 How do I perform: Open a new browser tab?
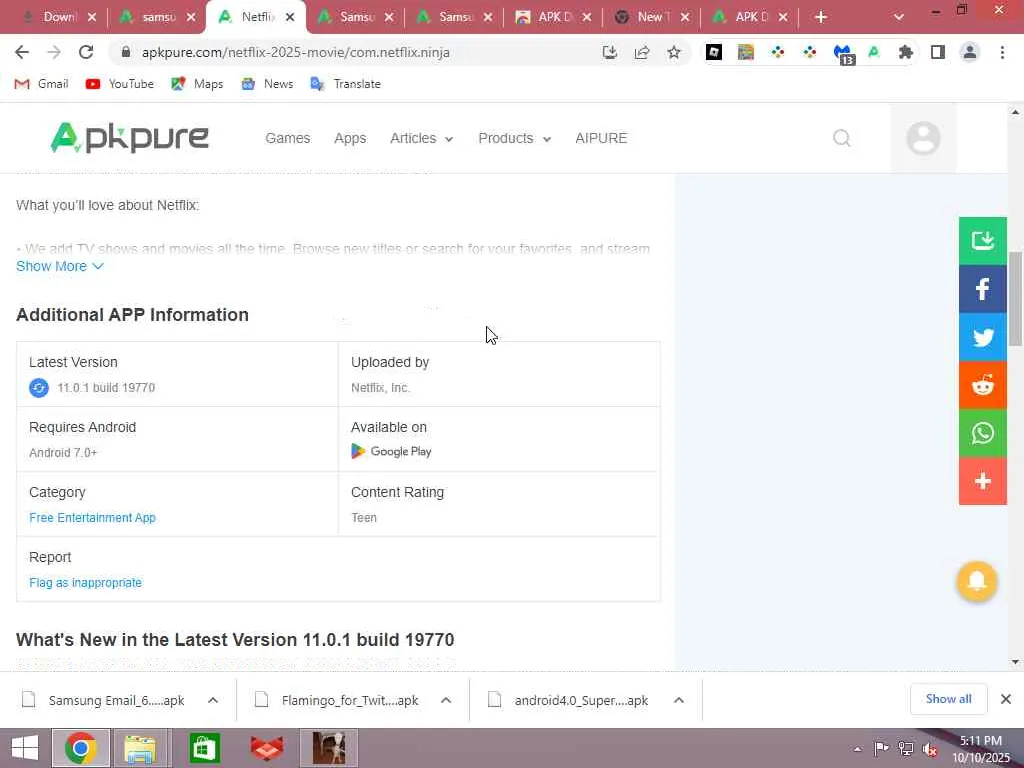point(821,17)
